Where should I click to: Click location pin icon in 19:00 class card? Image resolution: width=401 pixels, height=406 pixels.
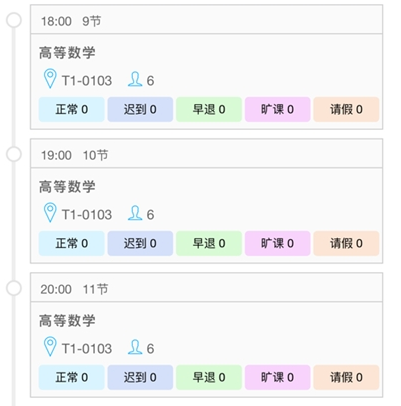point(50,213)
